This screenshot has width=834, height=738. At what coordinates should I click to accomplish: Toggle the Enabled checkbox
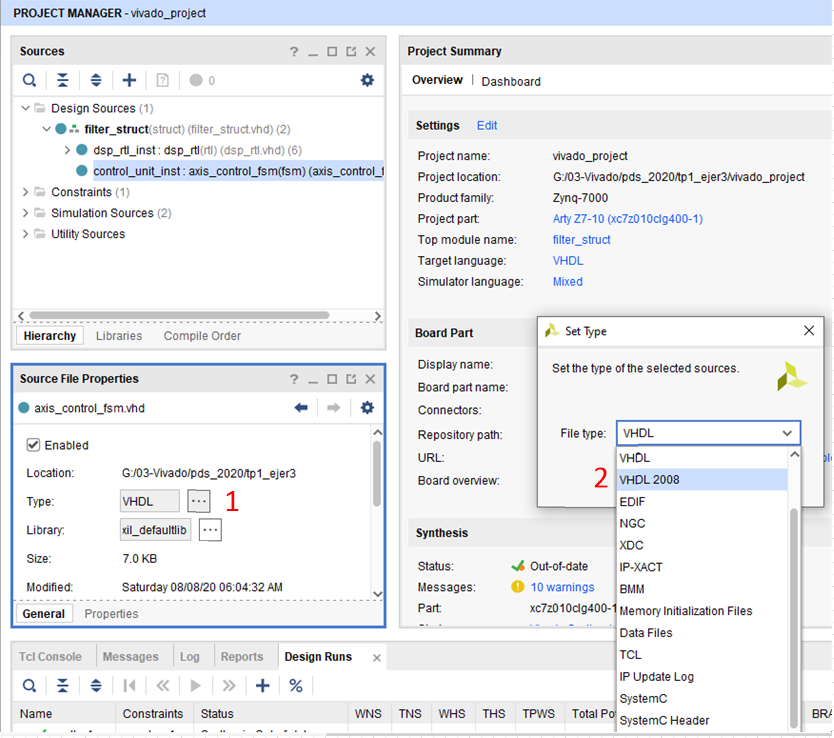point(33,445)
